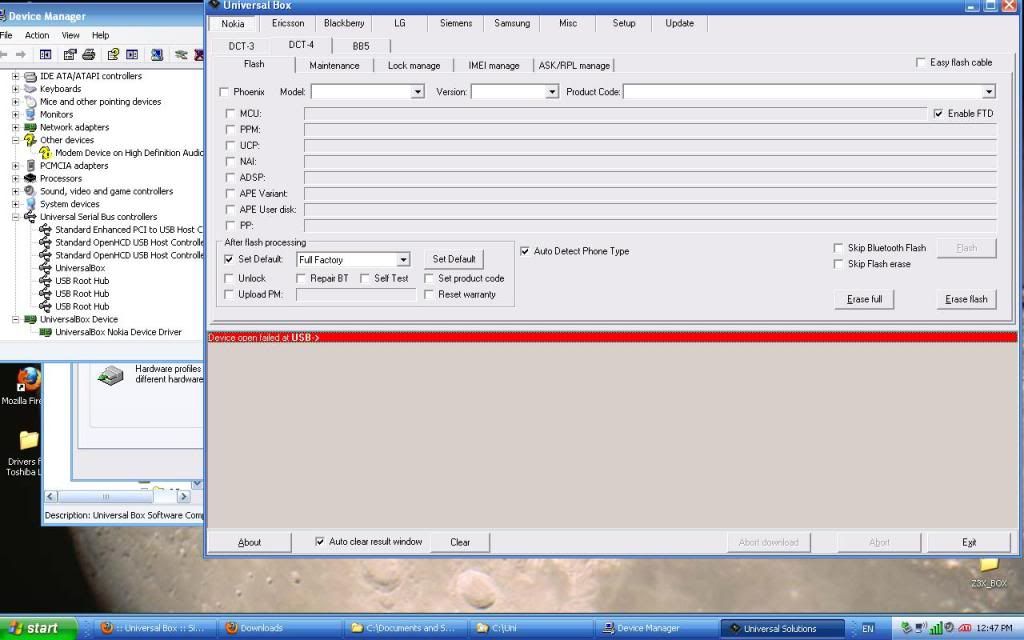
Task: Tick the Unlock checkbox
Action: (229, 278)
